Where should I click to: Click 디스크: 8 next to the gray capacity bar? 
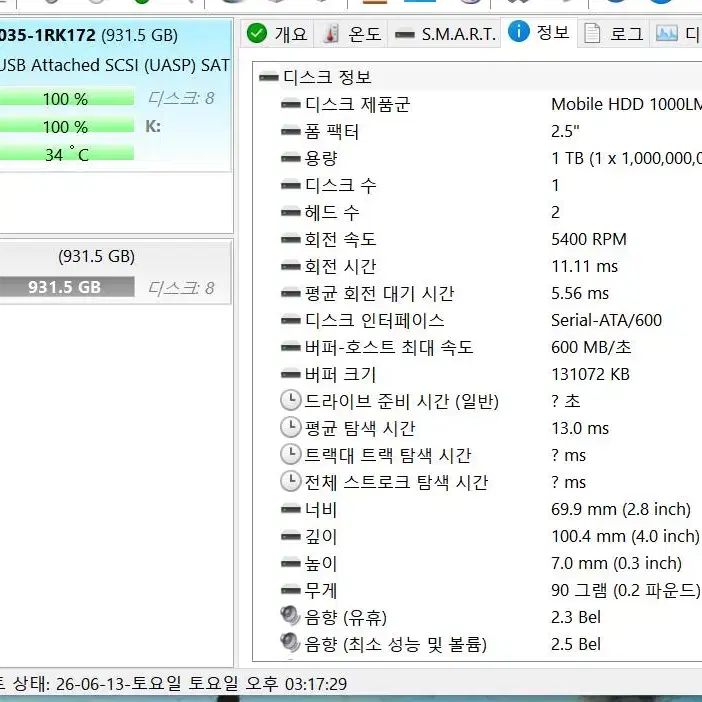181,288
